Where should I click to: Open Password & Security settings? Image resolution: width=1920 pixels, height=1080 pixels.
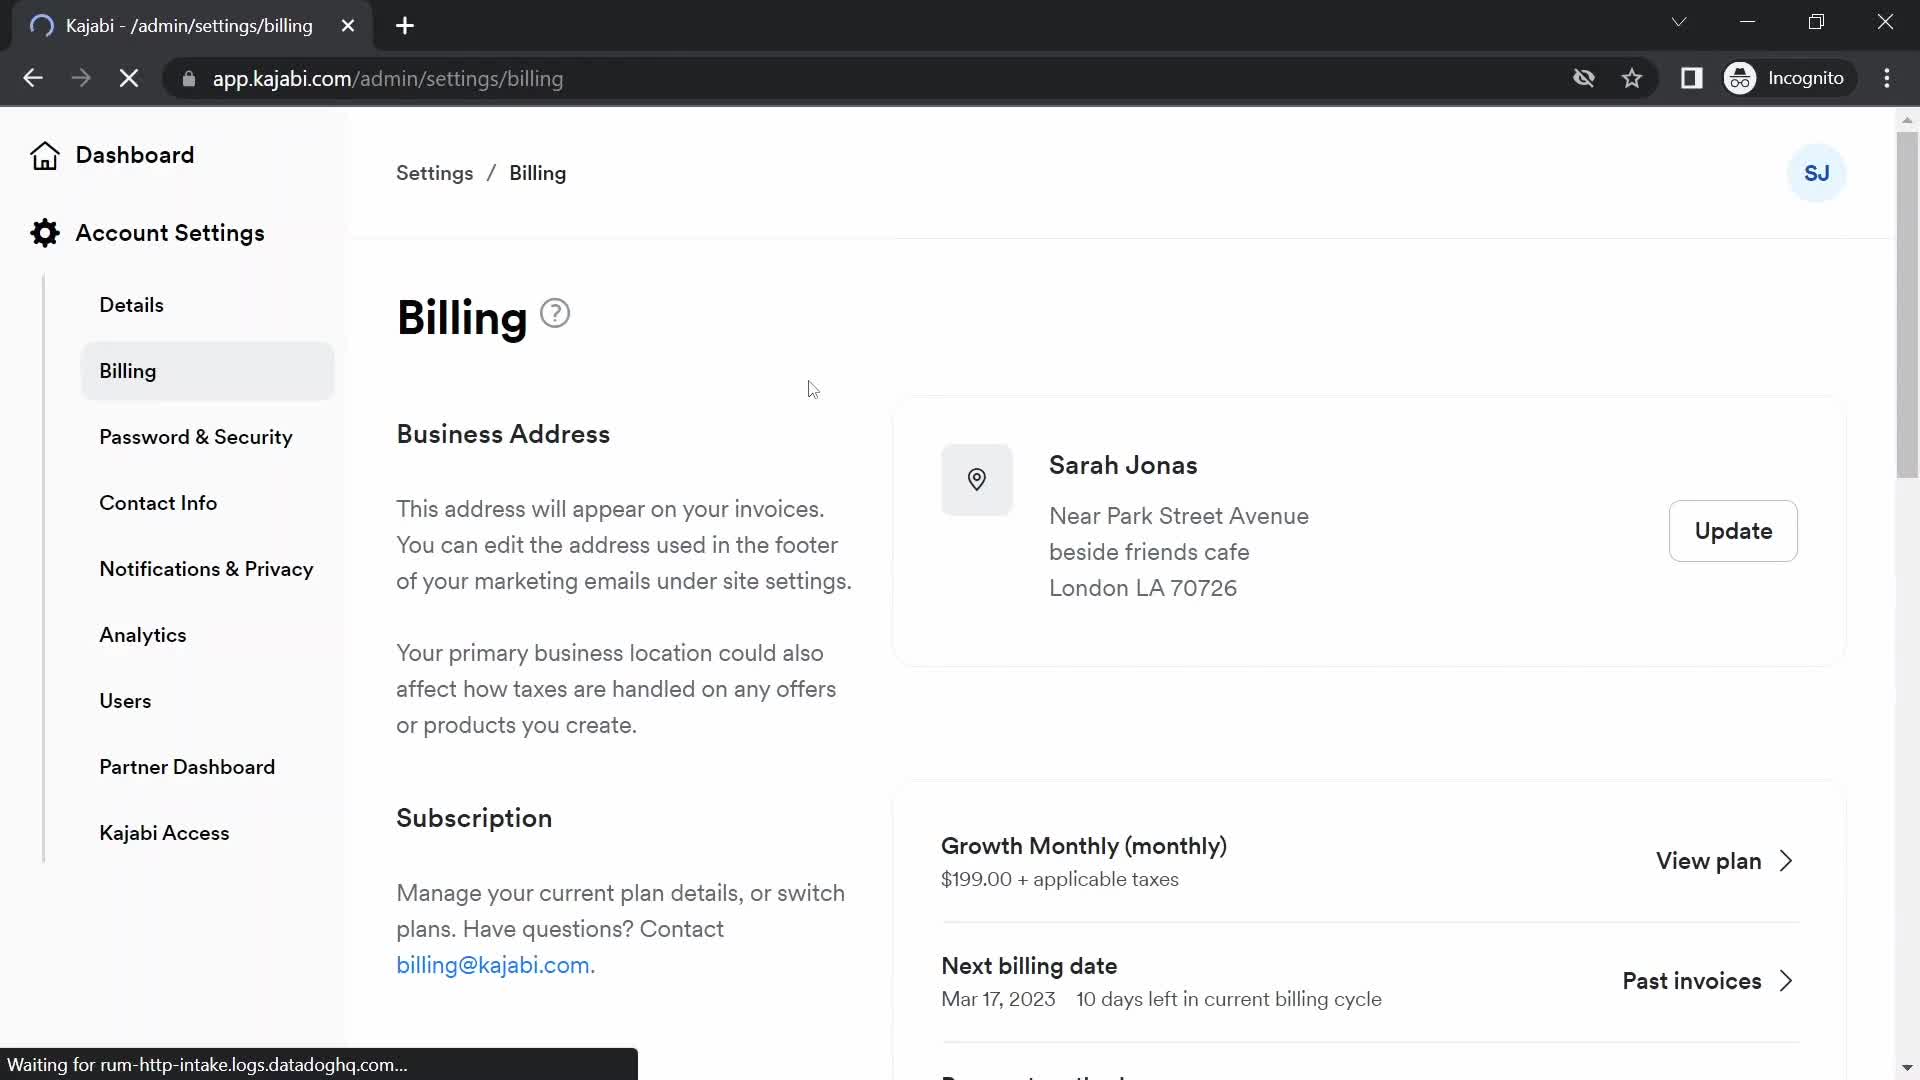pos(196,437)
